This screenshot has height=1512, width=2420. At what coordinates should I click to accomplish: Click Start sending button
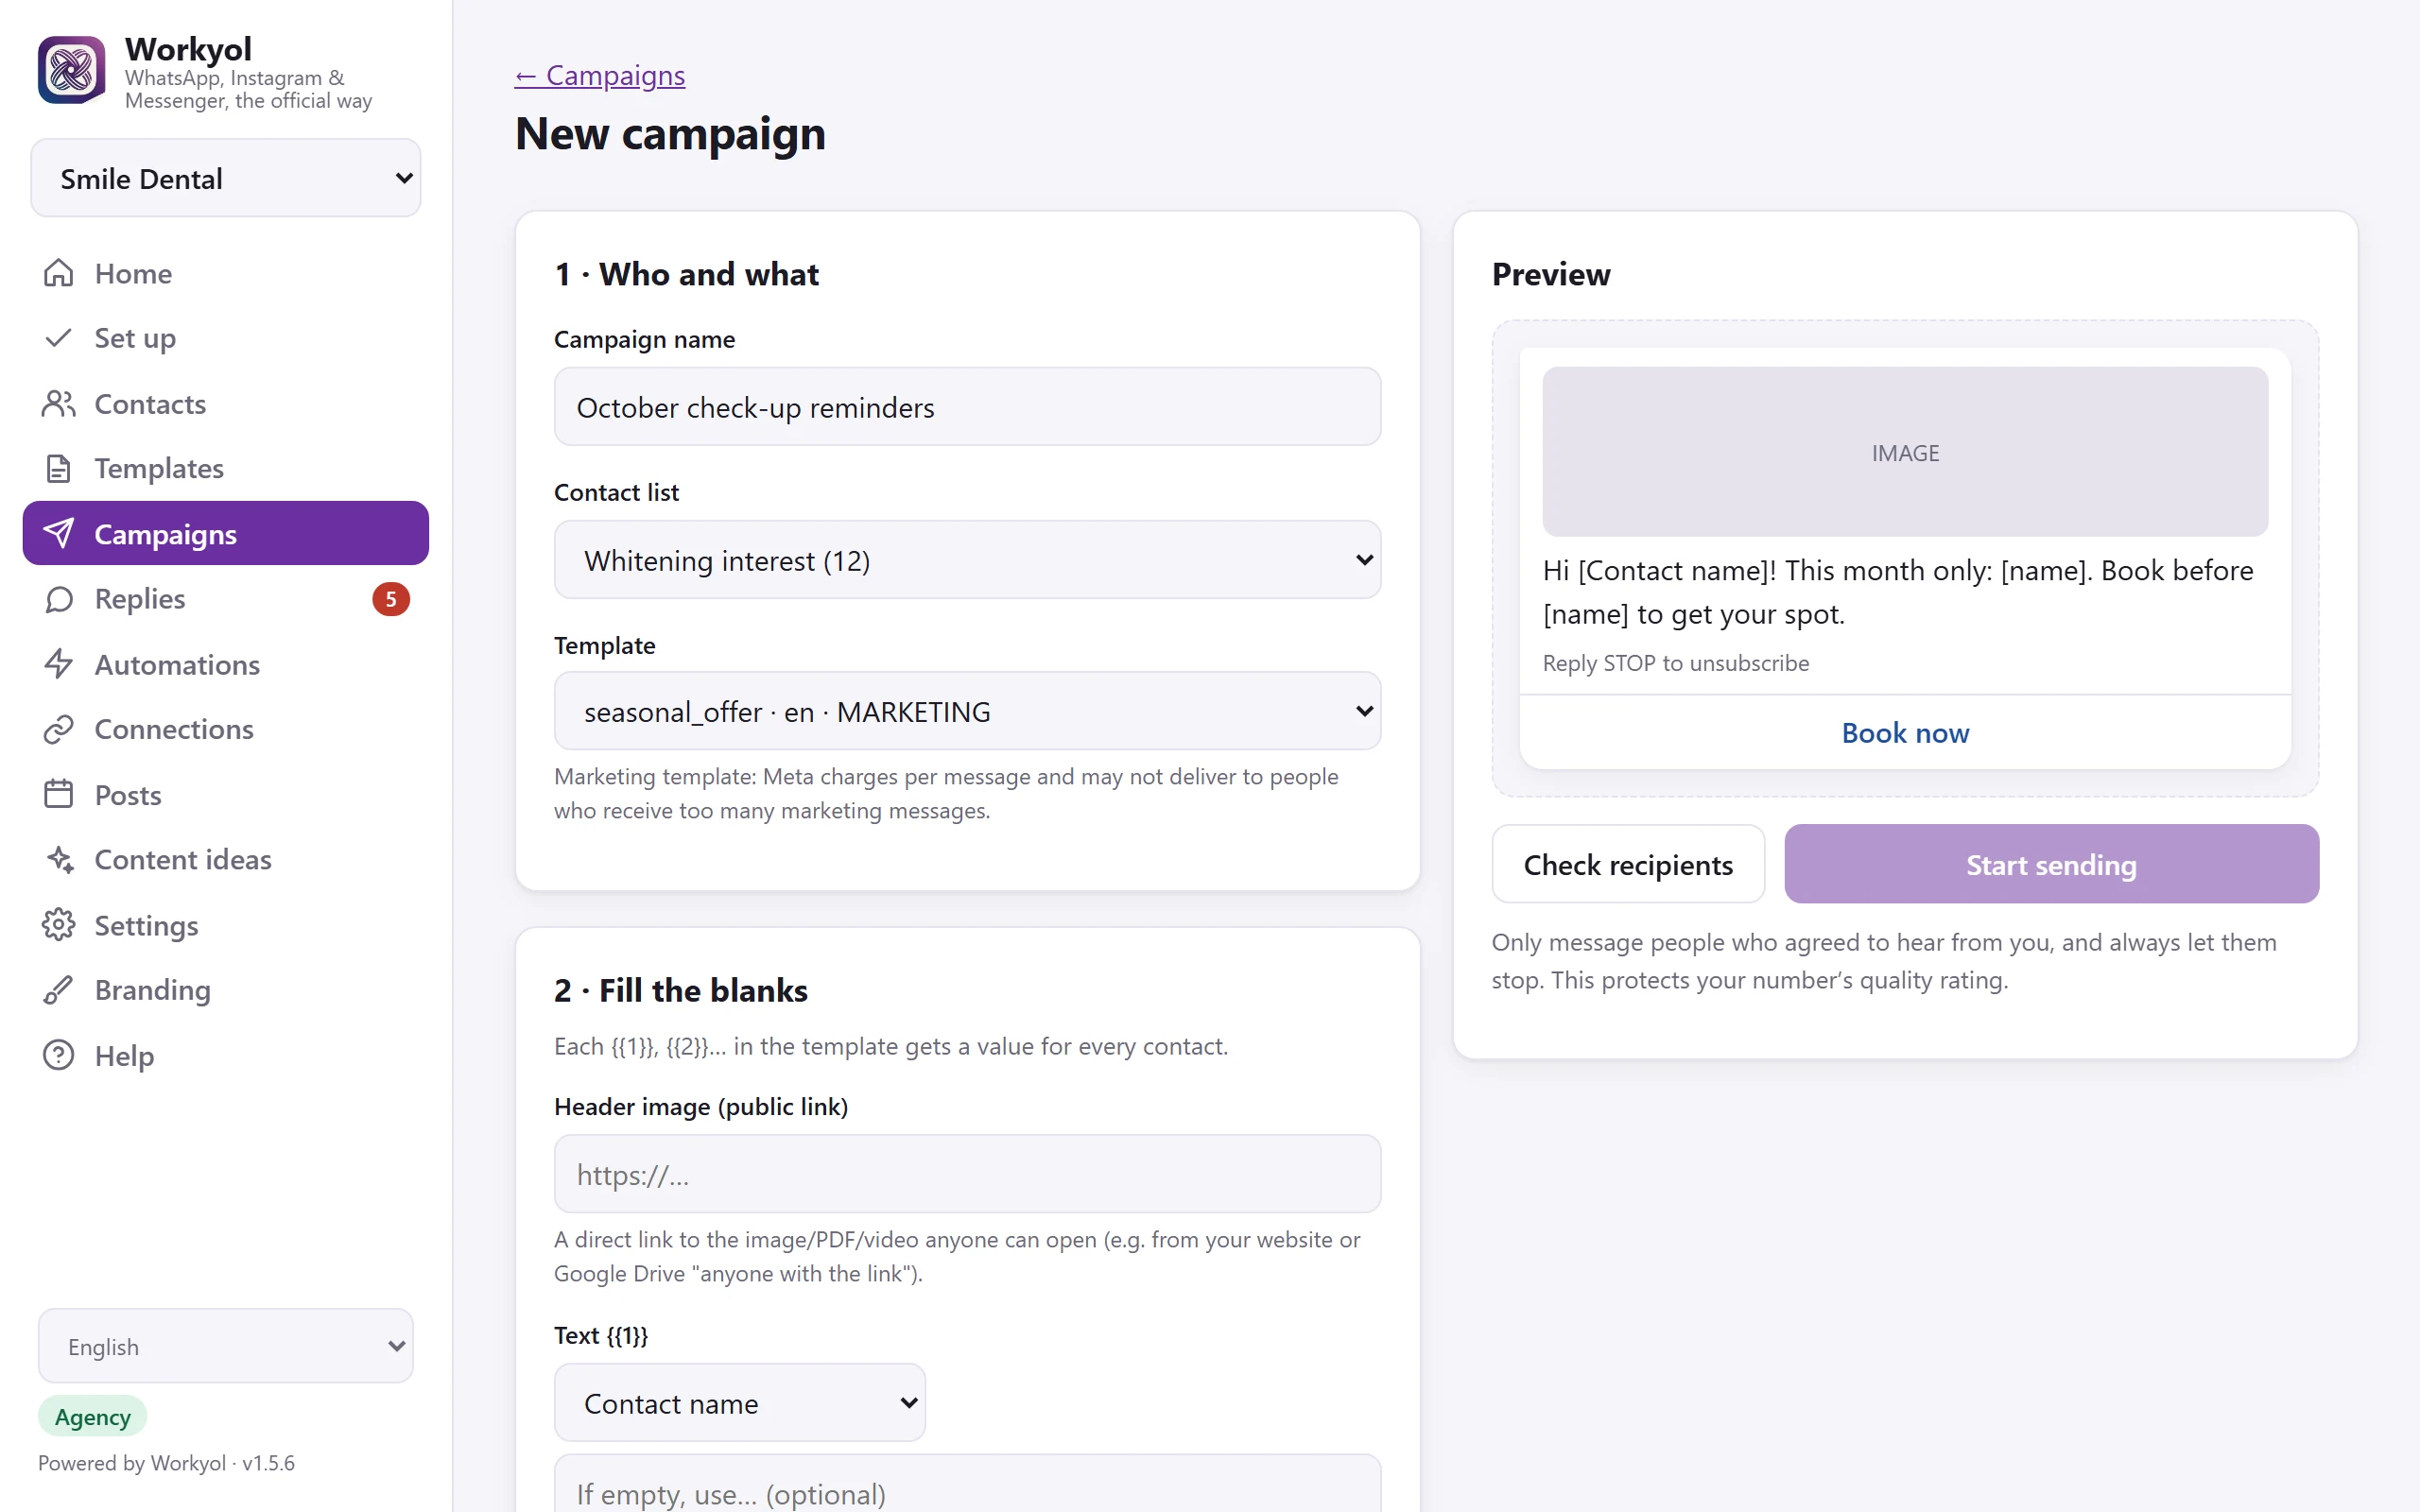coord(2051,864)
